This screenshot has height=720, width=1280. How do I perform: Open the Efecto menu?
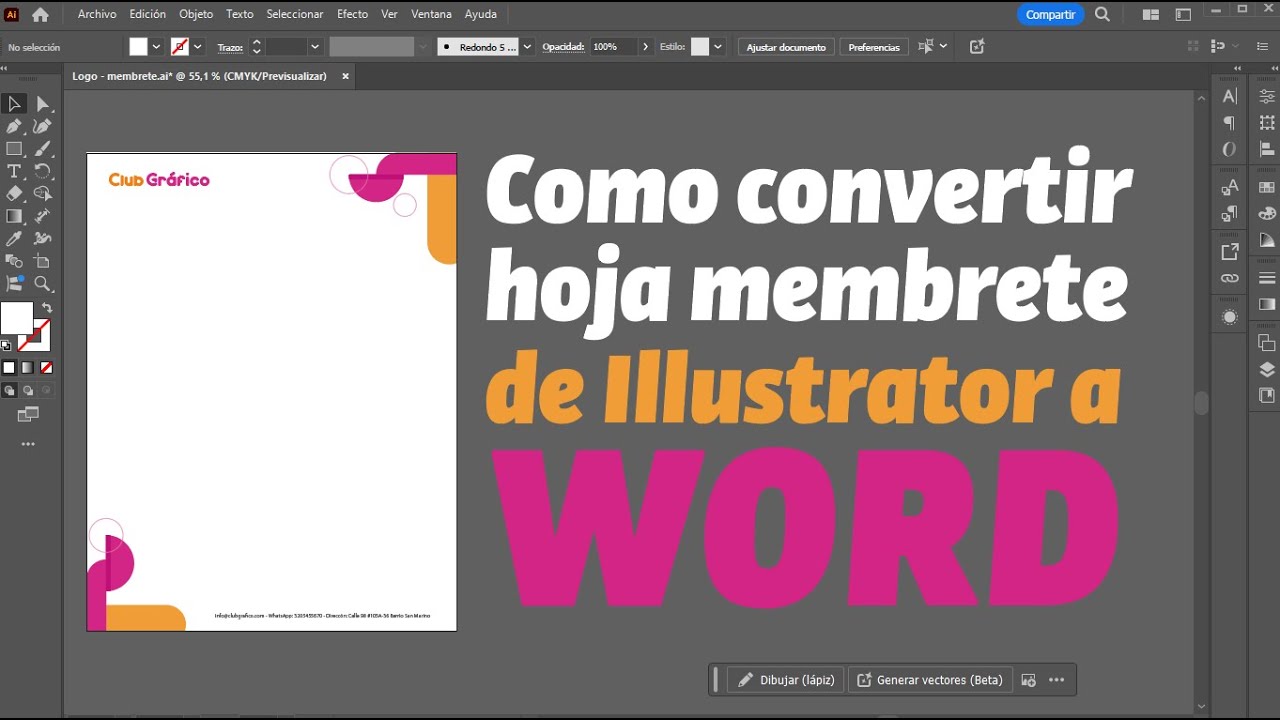coord(352,14)
